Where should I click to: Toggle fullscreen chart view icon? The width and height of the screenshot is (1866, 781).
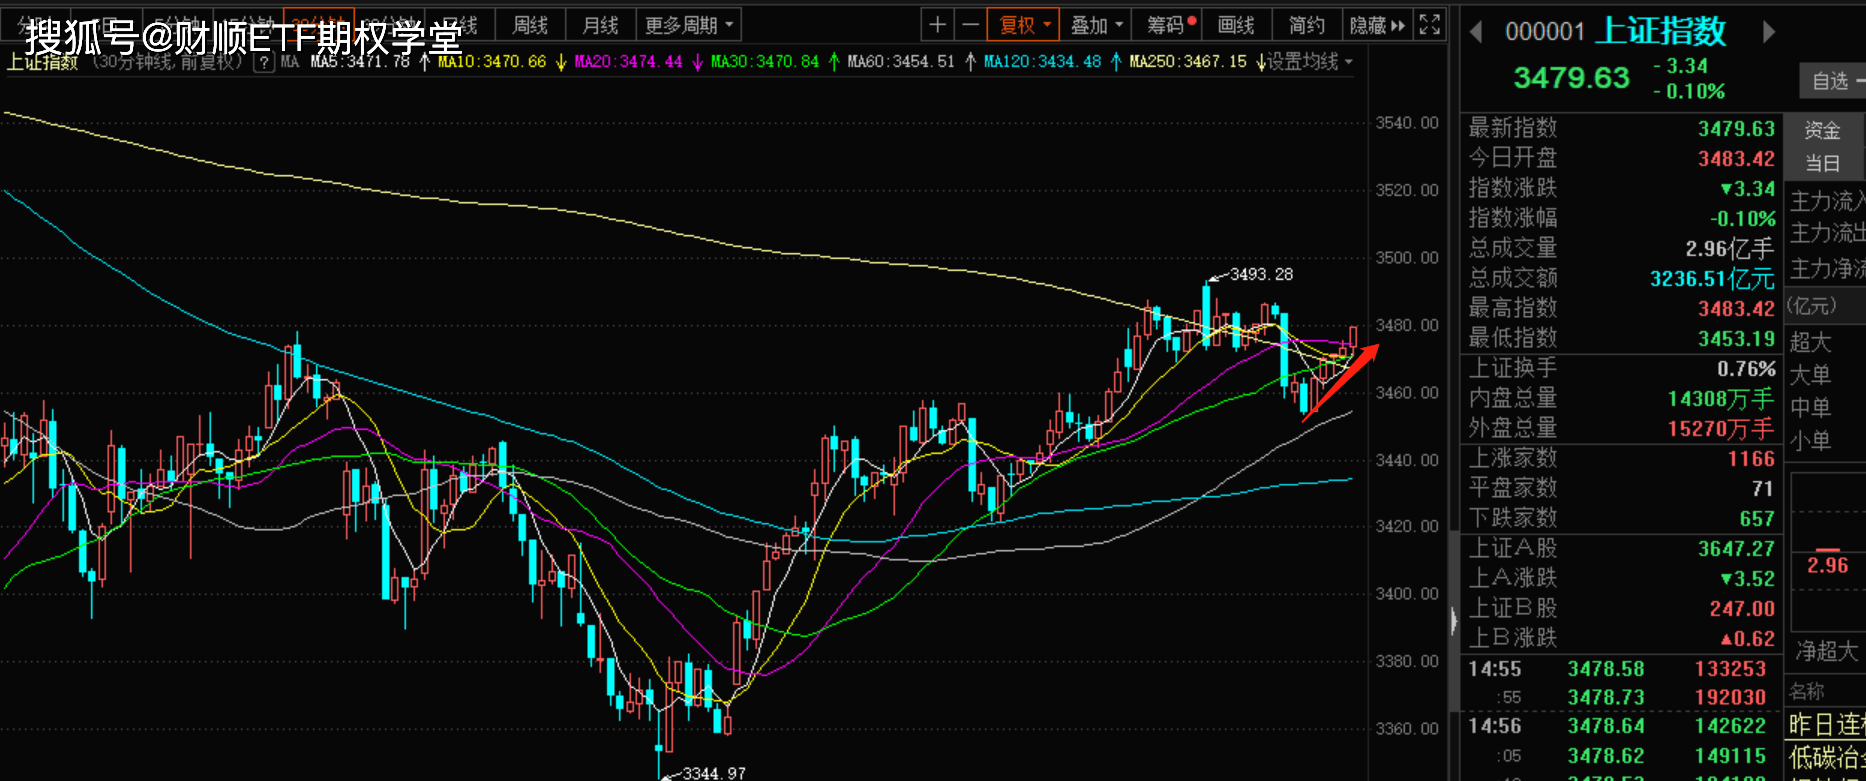coord(1430,25)
